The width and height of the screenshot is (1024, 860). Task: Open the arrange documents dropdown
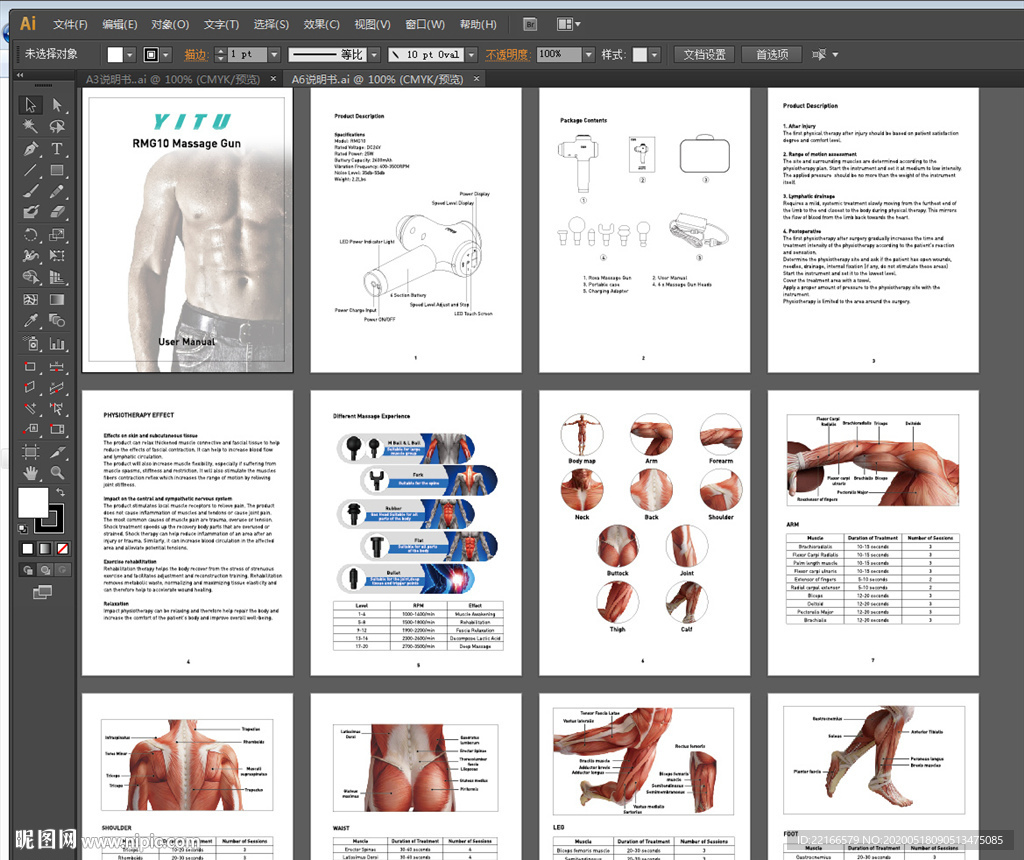[568, 25]
